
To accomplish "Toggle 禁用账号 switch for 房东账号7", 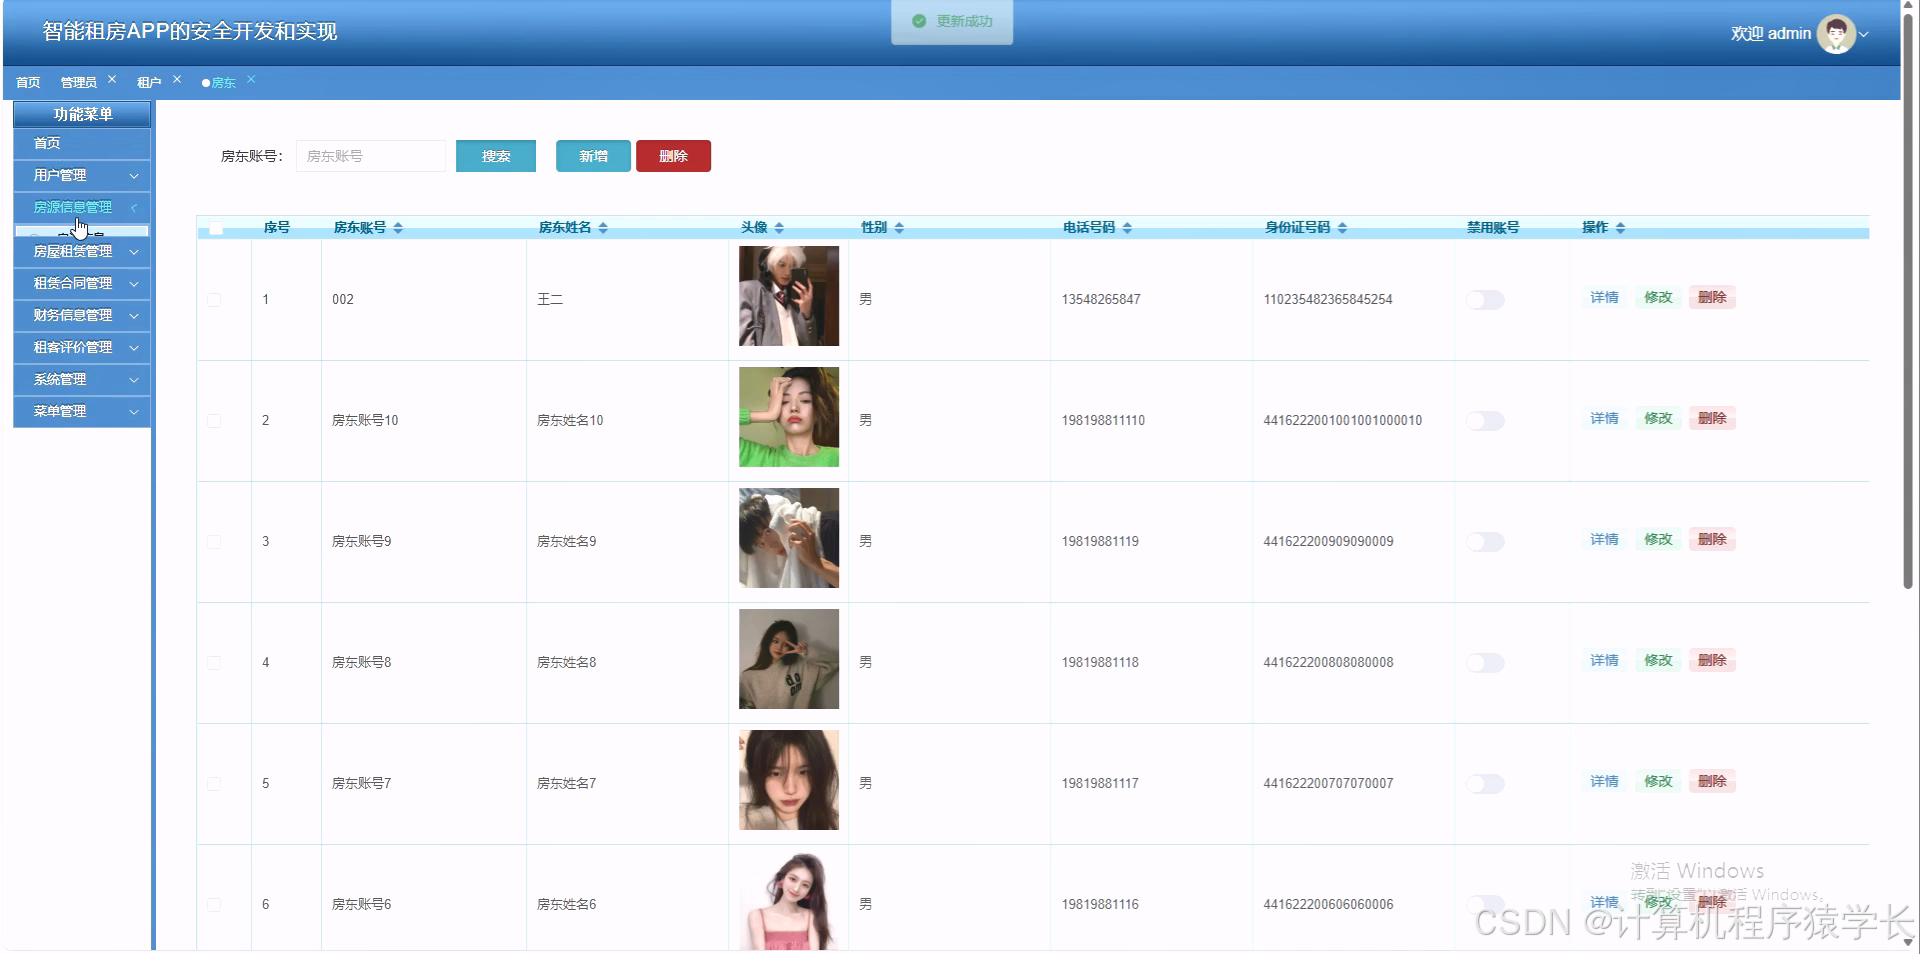I will 1485,784.
